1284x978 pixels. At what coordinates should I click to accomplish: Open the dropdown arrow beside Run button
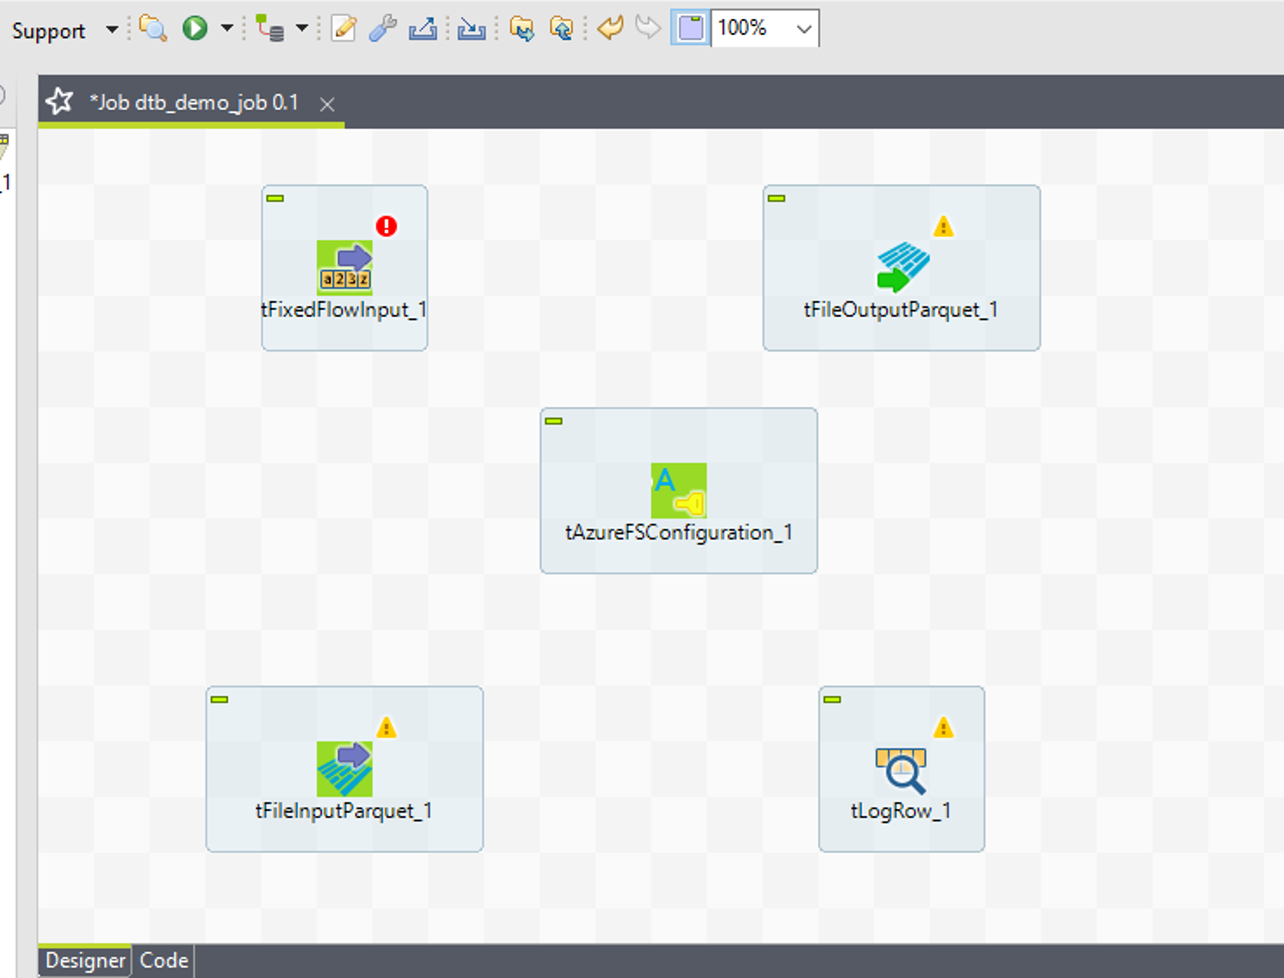tap(227, 28)
